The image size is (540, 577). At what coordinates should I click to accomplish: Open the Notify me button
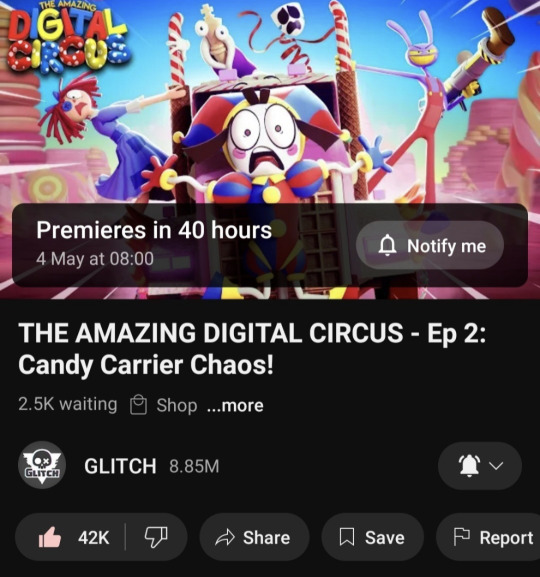pos(430,245)
